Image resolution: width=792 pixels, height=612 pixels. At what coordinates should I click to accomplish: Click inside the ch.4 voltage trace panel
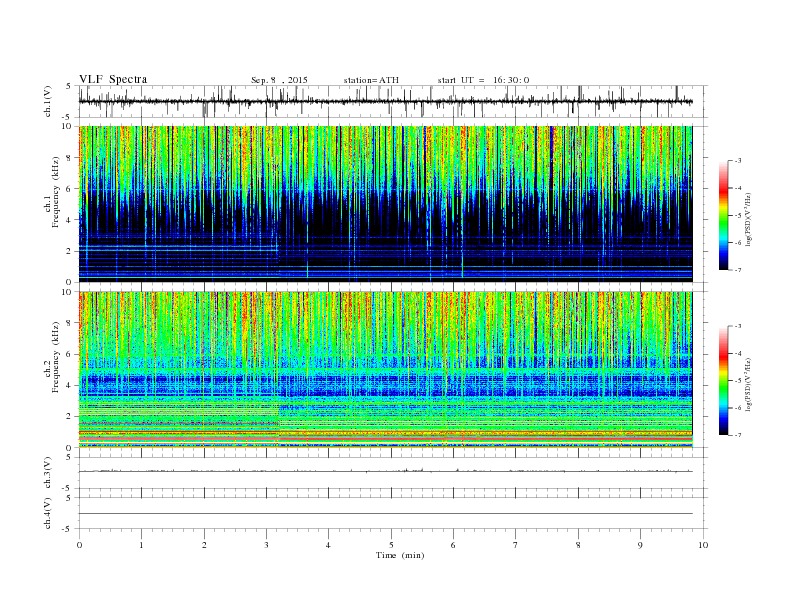tap(393, 513)
